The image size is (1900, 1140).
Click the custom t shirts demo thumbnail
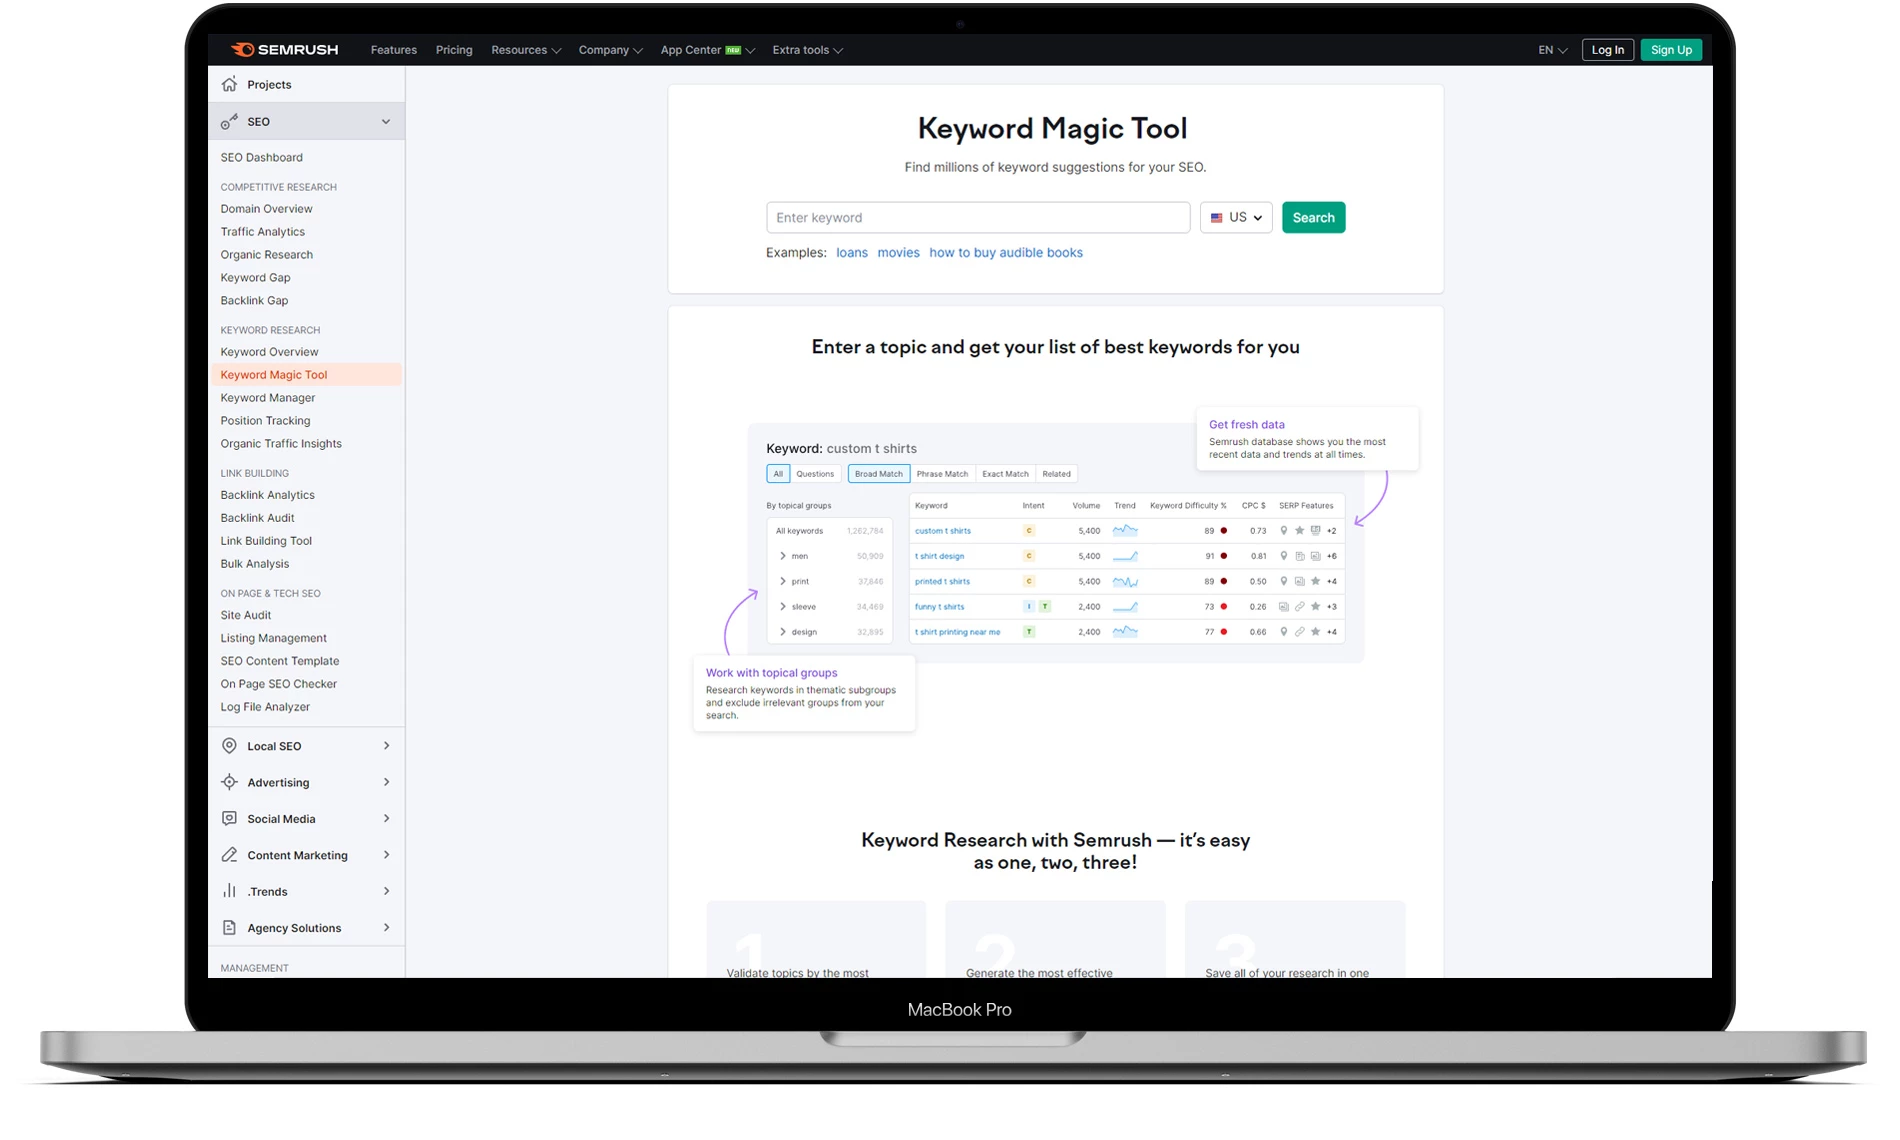pos(1056,543)
